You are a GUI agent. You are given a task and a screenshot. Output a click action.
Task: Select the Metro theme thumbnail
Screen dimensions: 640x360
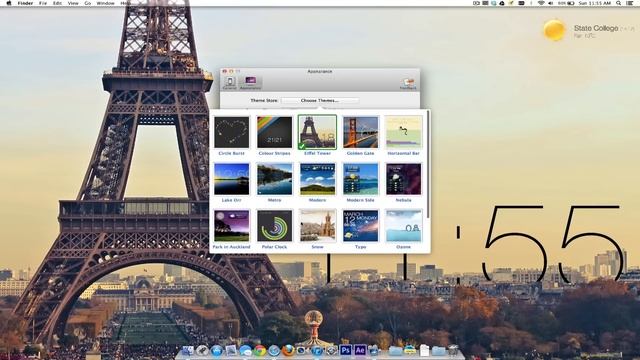click(x=274, y=179)
